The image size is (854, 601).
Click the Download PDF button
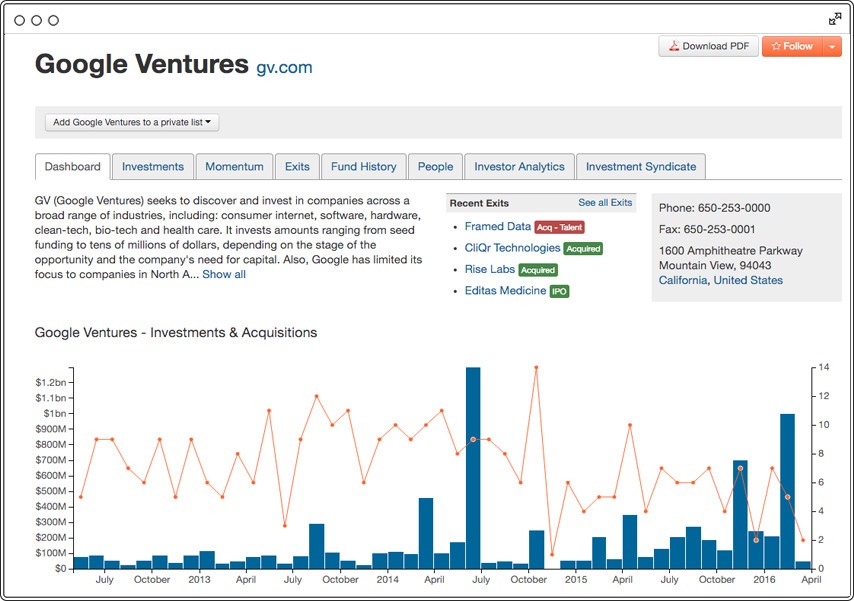(x=709, y=46)
